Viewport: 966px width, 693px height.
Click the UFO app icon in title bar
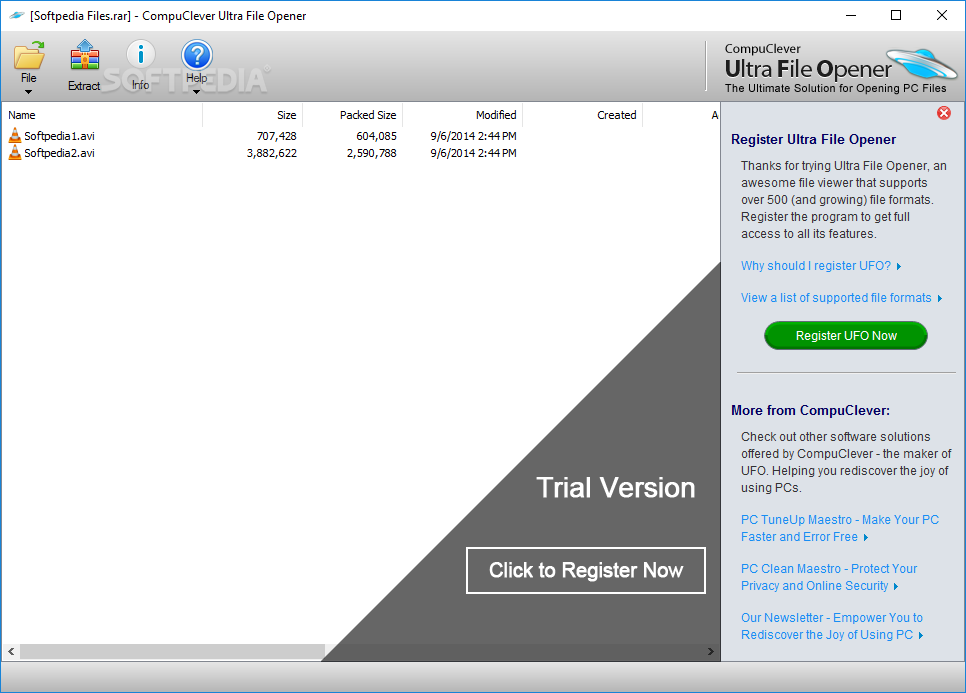[17, 15]
